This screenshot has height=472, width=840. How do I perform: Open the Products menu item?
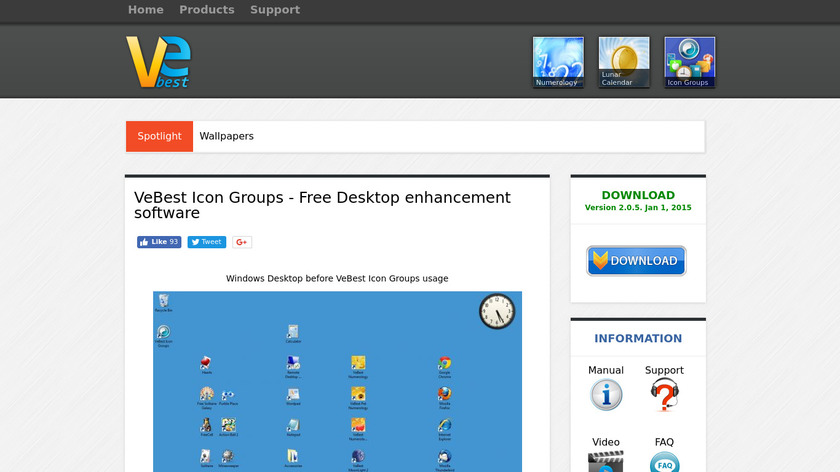(x=207, y=10)
